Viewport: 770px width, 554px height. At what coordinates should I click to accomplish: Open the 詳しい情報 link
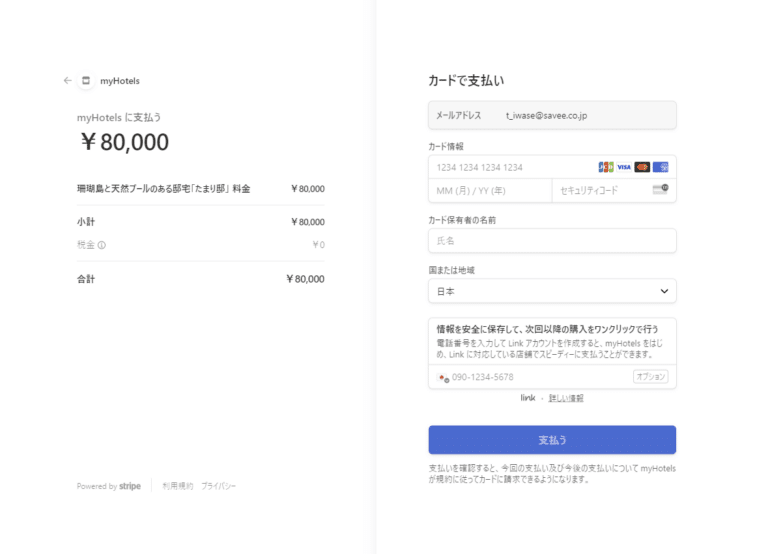[x=566, y=398]
